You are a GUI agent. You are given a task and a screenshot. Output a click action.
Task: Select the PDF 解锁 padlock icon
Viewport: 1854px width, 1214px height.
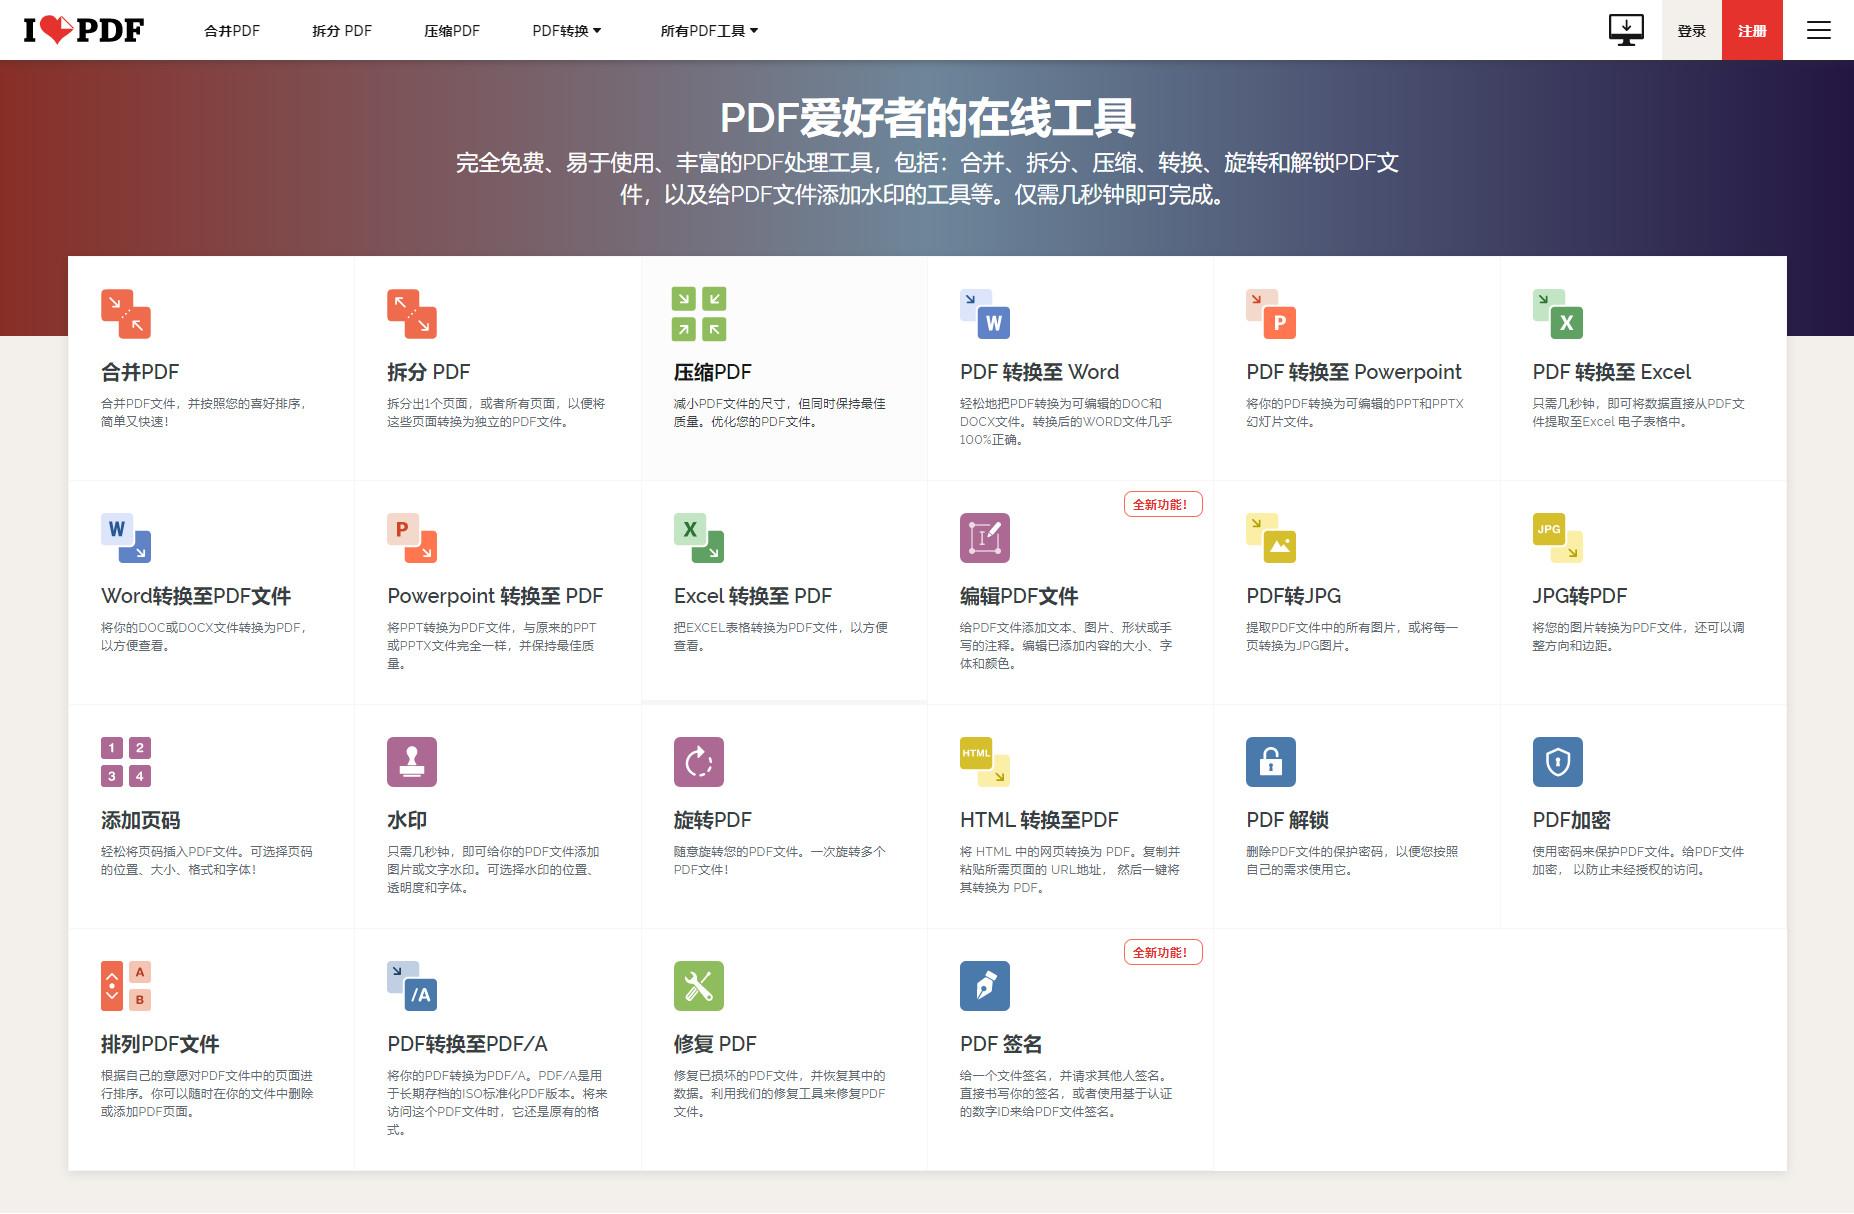tap(1271, 762)
